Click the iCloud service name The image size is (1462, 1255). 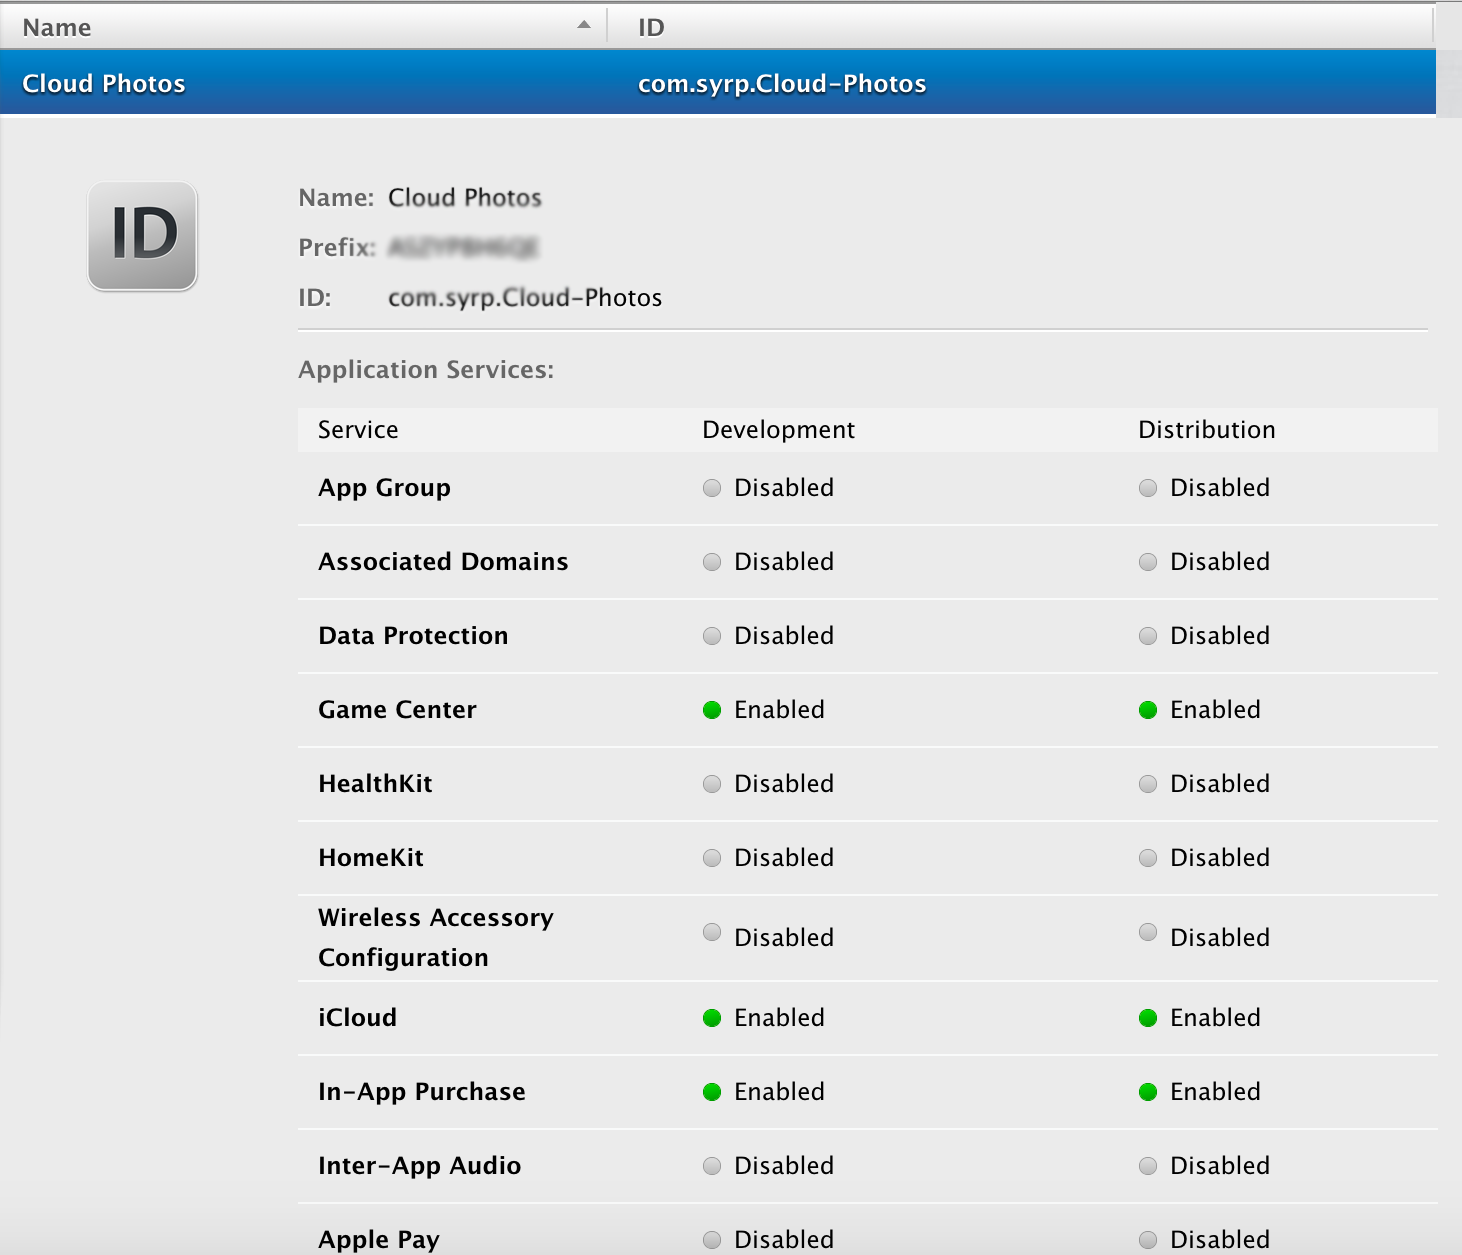coord(357,1018)
